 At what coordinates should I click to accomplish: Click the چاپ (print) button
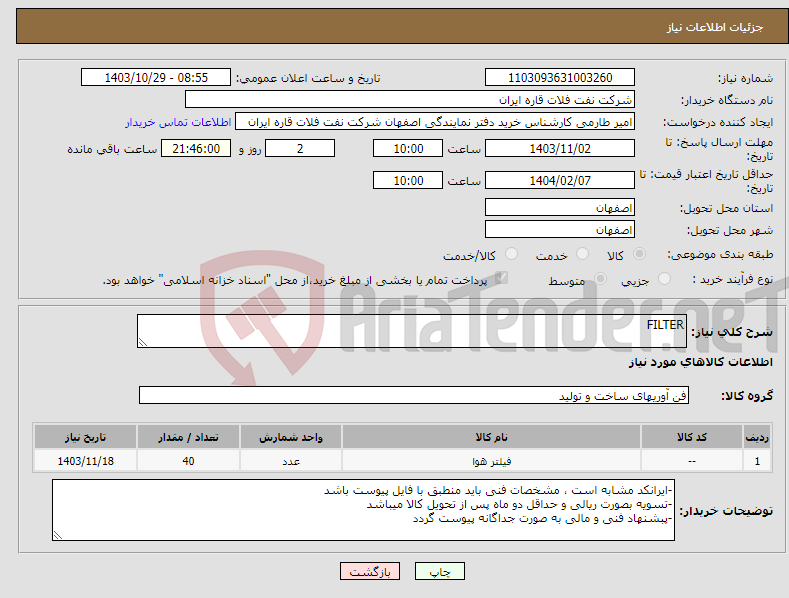[439, 571]
